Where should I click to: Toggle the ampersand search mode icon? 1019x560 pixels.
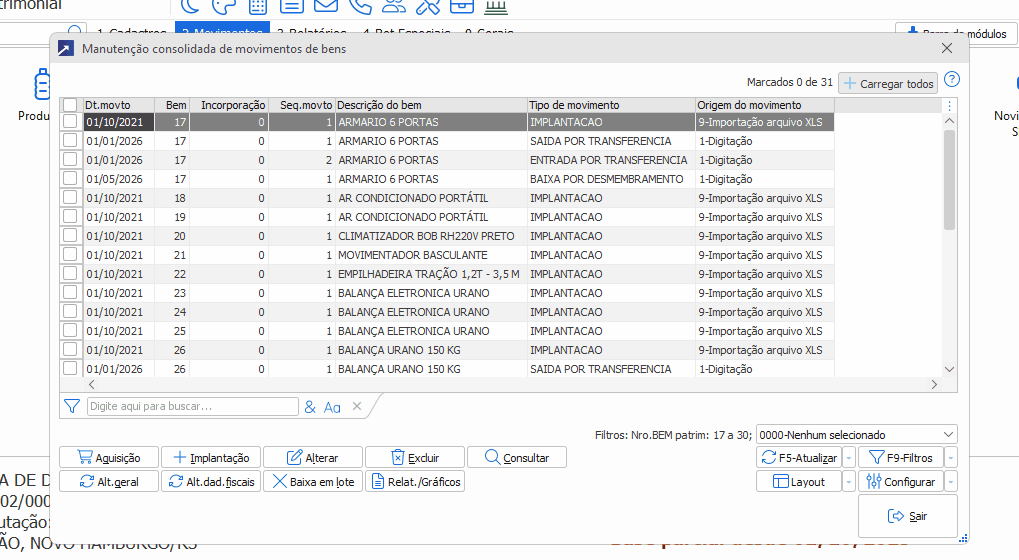coord(310,407)
